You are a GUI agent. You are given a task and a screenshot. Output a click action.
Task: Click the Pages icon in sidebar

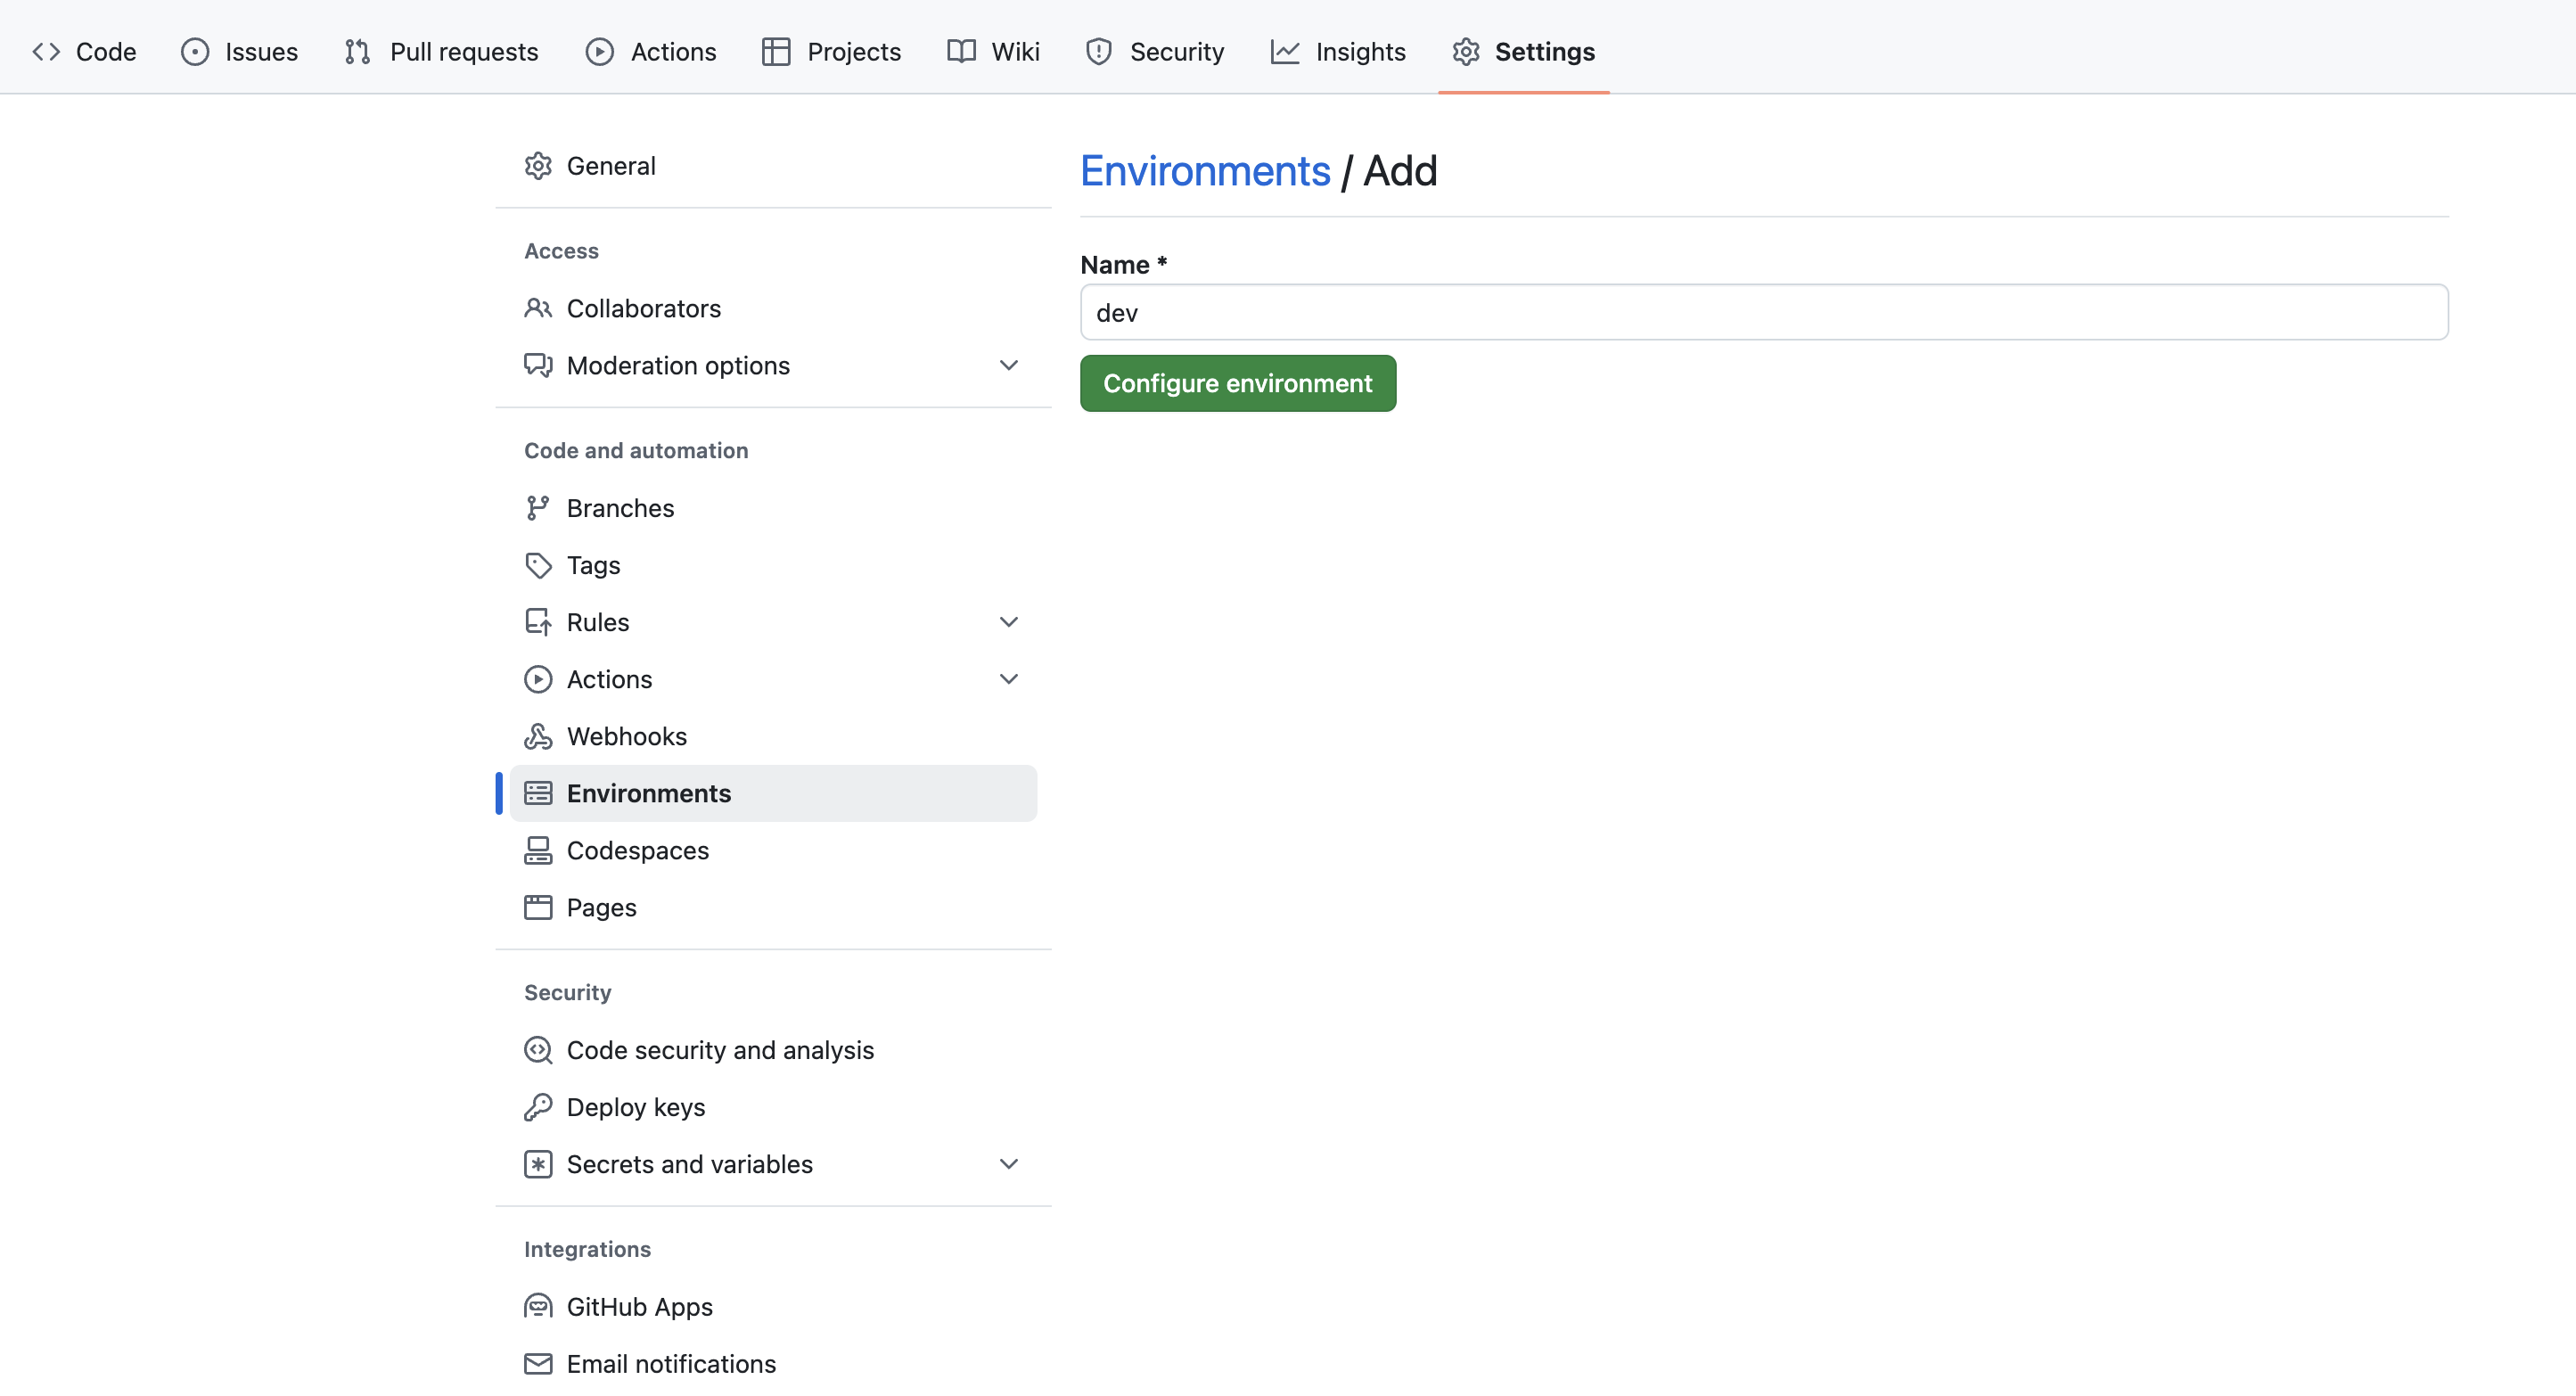pyautogui.click(x=537, y=906)
